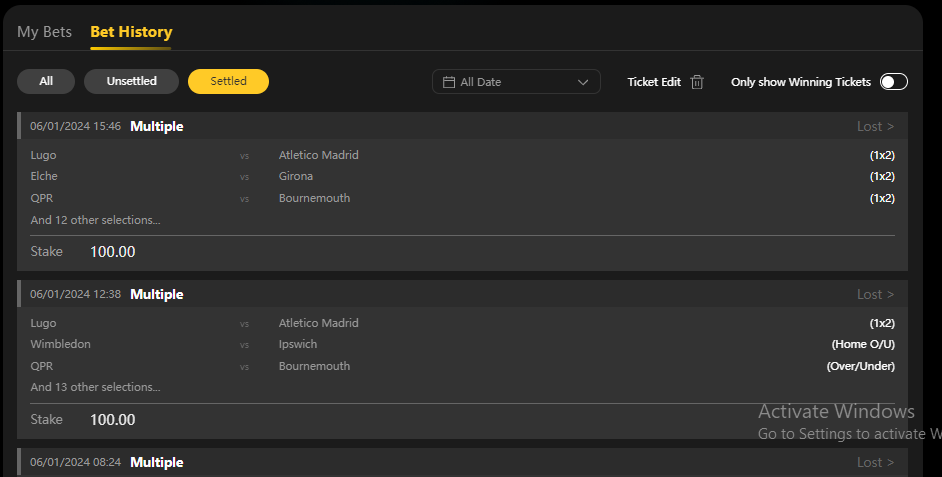Viewport: 942px width, 477px height.
Task: Select the All filter pill
Action: (46, 81)
